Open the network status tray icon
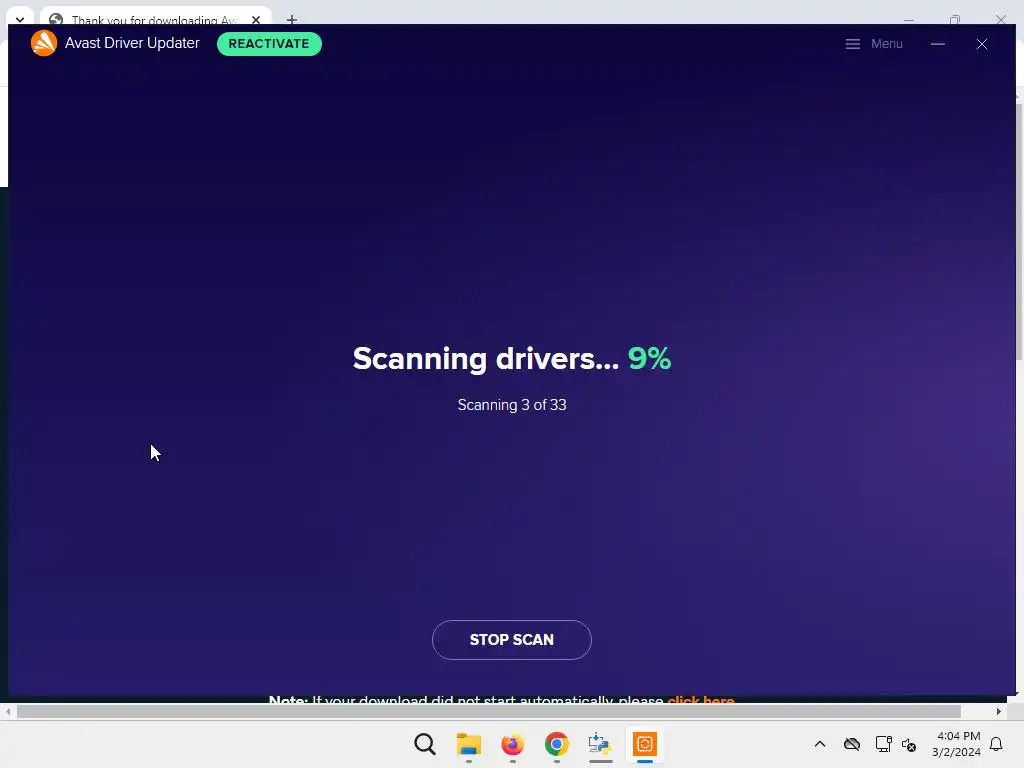Viewport: 1024px width, 768px height. coord(883,744)
